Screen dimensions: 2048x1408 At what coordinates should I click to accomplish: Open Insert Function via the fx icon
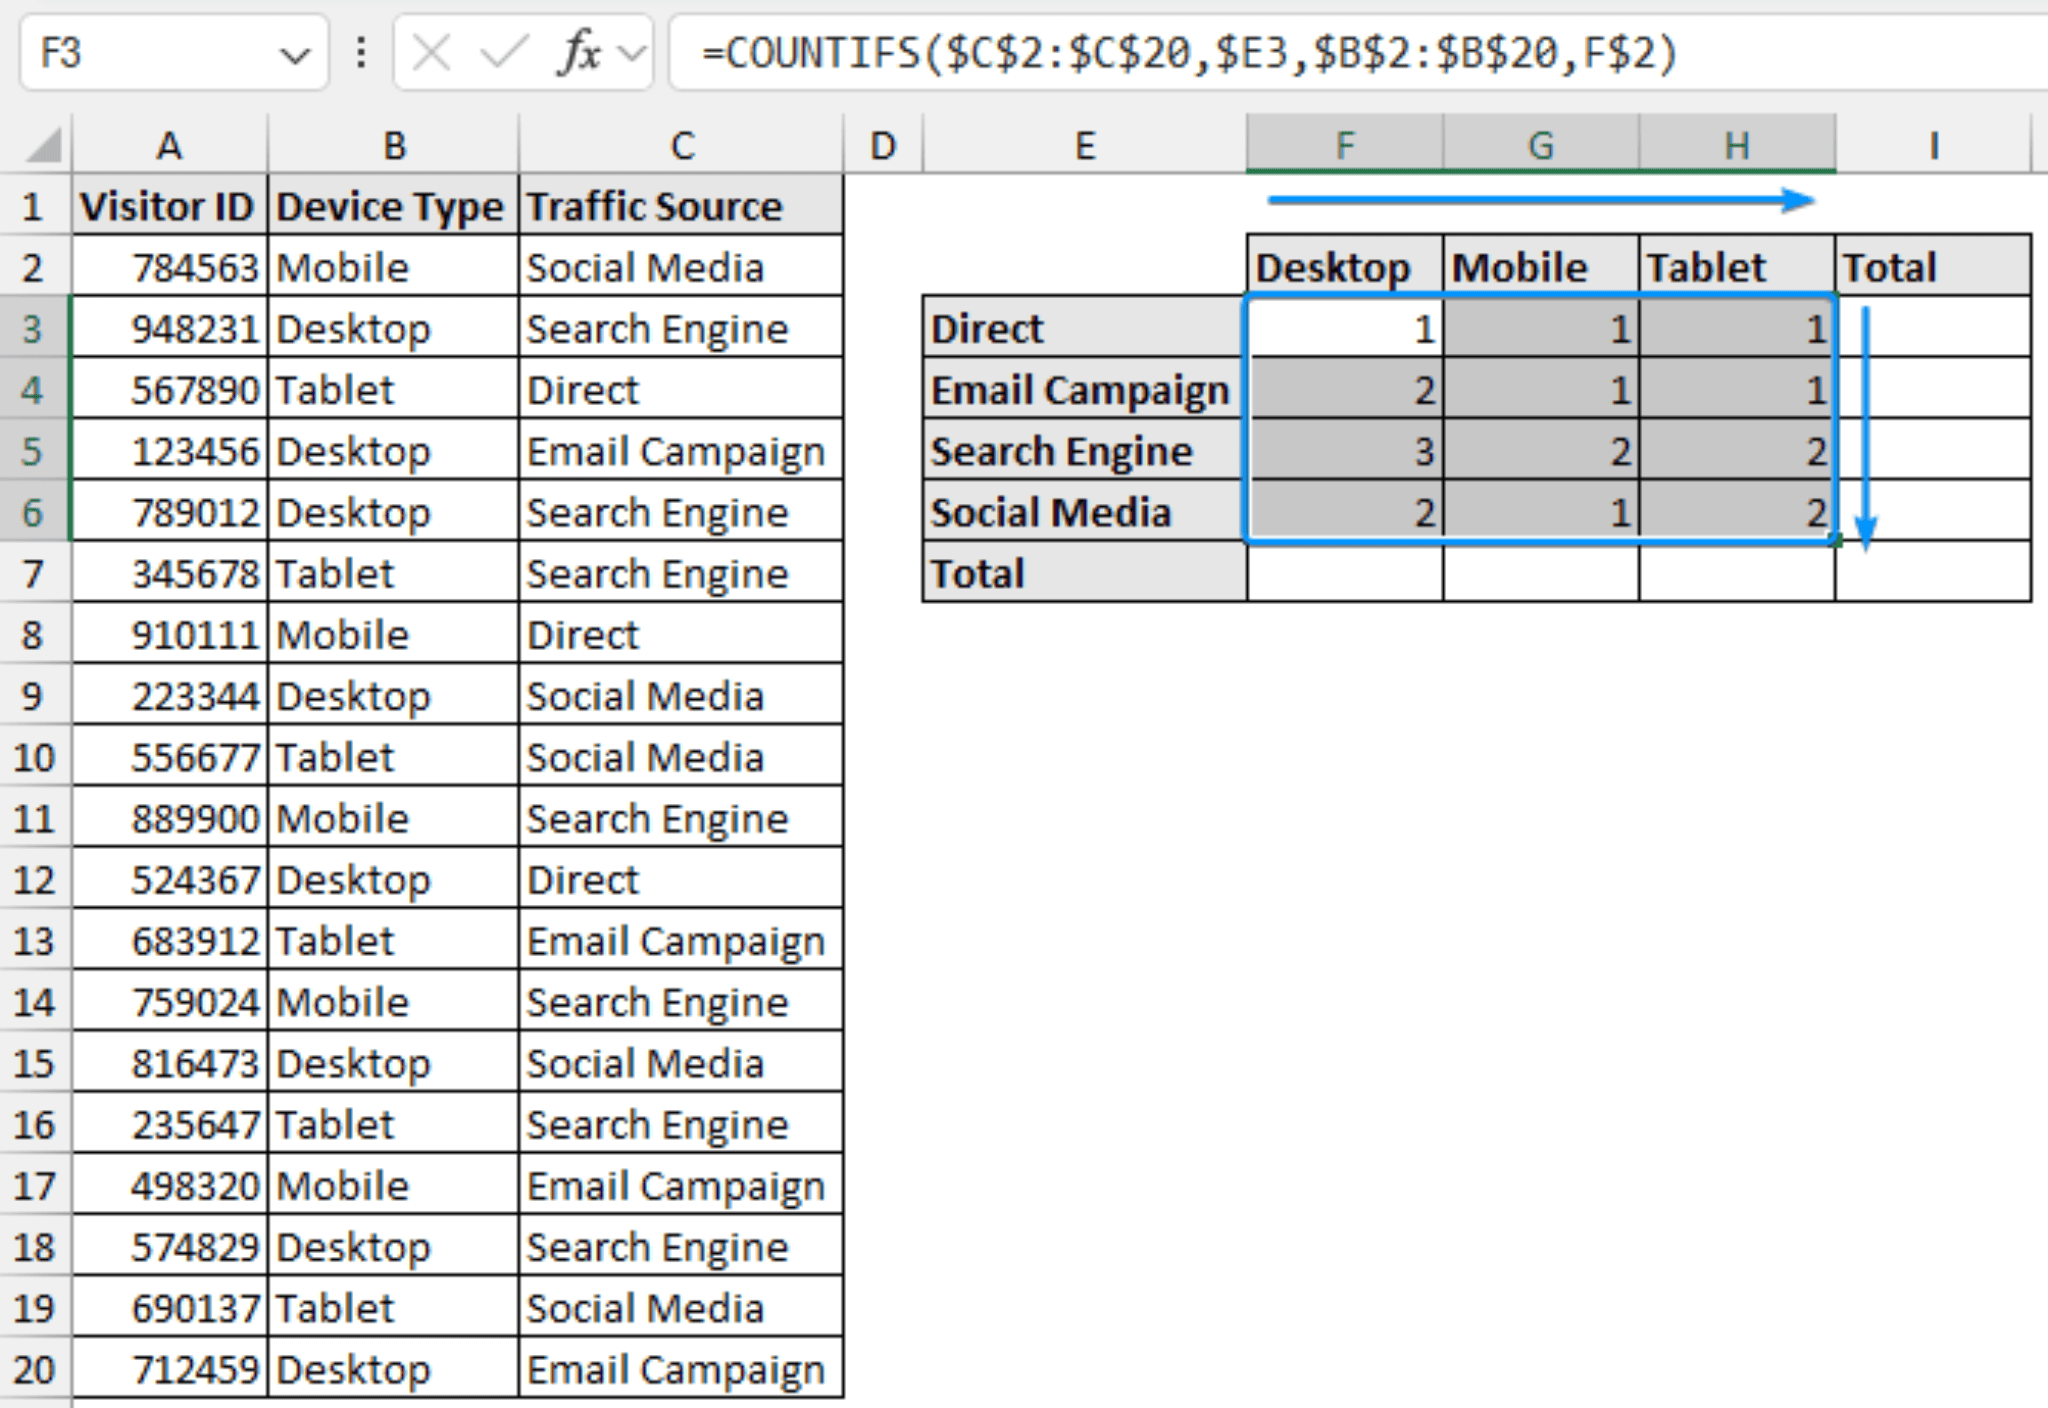coord(580,52)
